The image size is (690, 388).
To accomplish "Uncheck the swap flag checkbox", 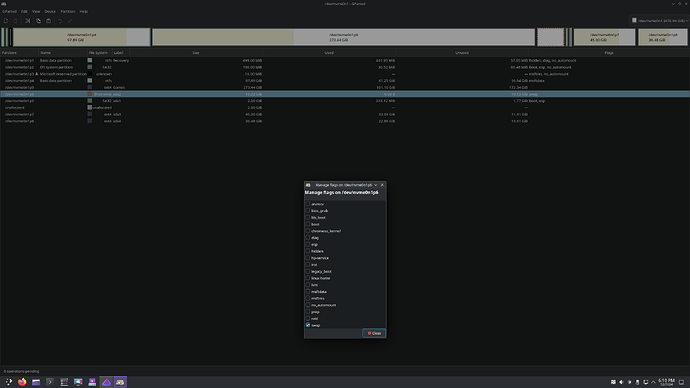I will [308, 325].
